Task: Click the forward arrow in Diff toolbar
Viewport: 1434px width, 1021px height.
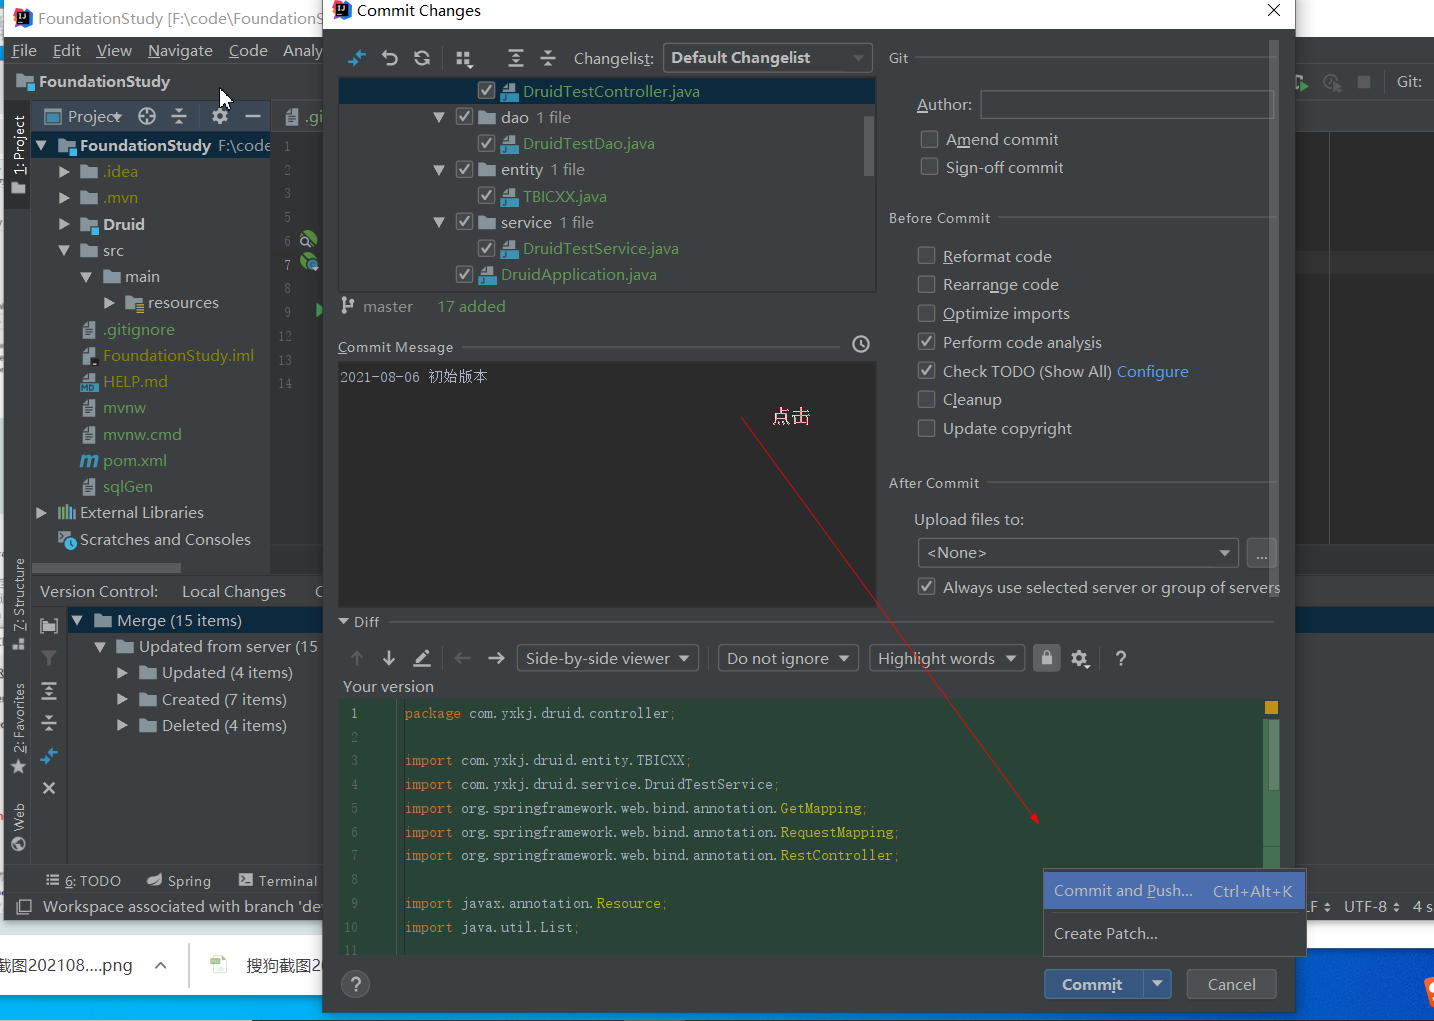Action: point(496,658)
